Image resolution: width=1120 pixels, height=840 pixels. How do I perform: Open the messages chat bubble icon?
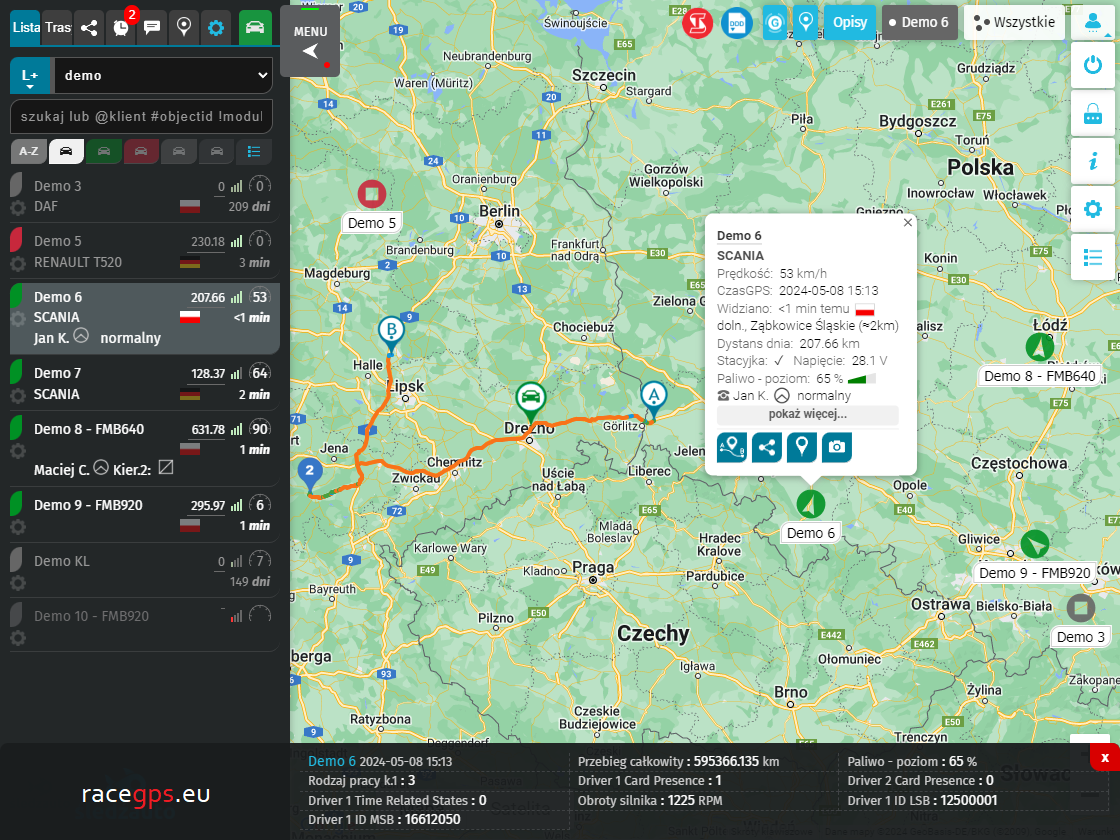pyautogui.click(x=152, y=27)
